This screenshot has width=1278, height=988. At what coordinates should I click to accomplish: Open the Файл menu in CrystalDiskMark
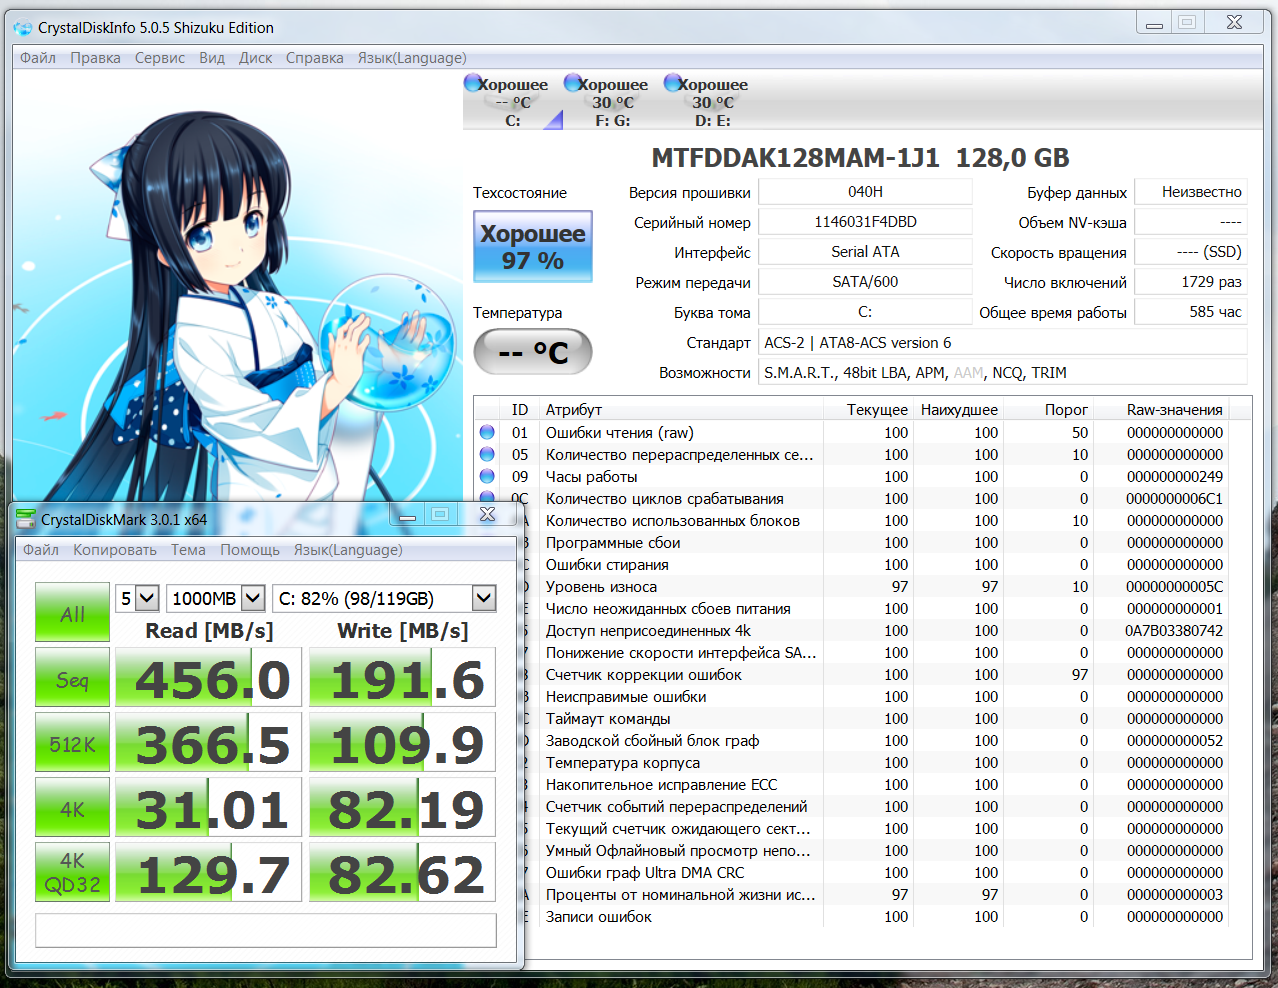tap(41, 550)
